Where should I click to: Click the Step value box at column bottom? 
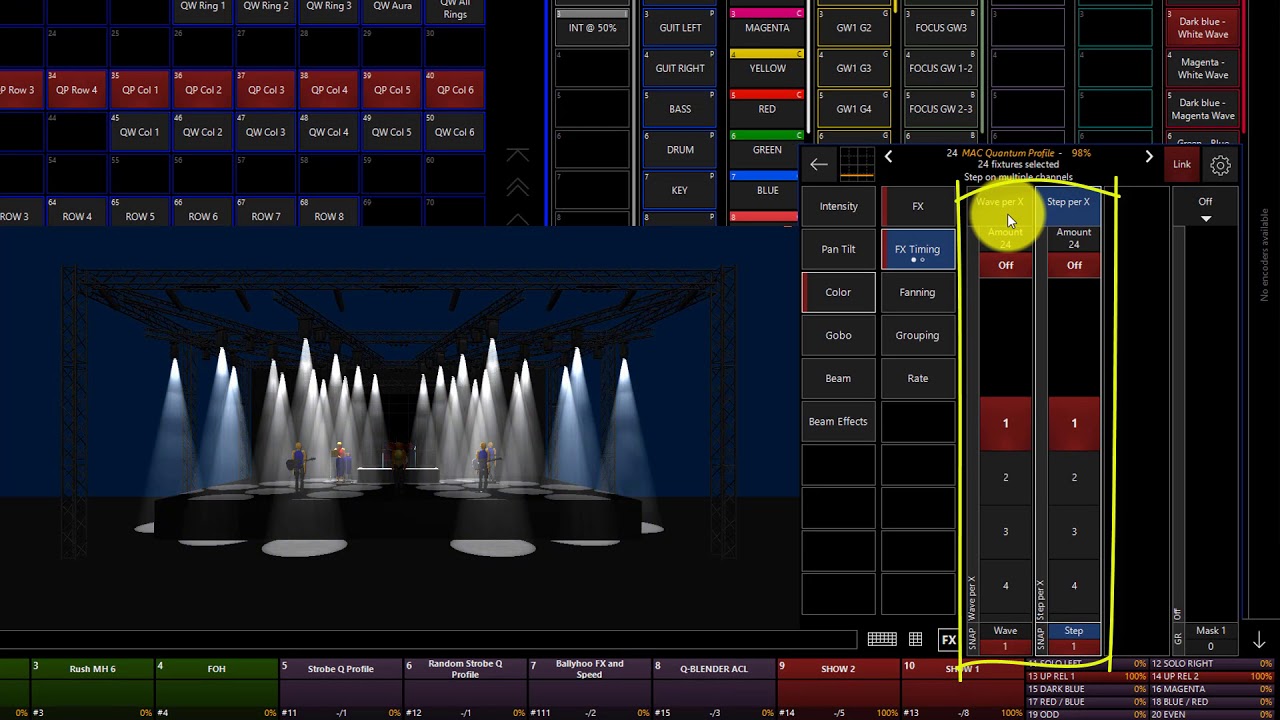coord(1074,638)
